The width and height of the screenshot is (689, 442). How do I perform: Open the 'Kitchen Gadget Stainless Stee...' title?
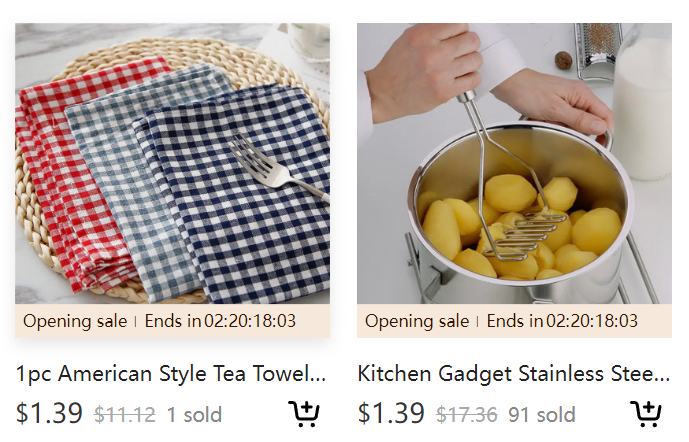[514, 374]
